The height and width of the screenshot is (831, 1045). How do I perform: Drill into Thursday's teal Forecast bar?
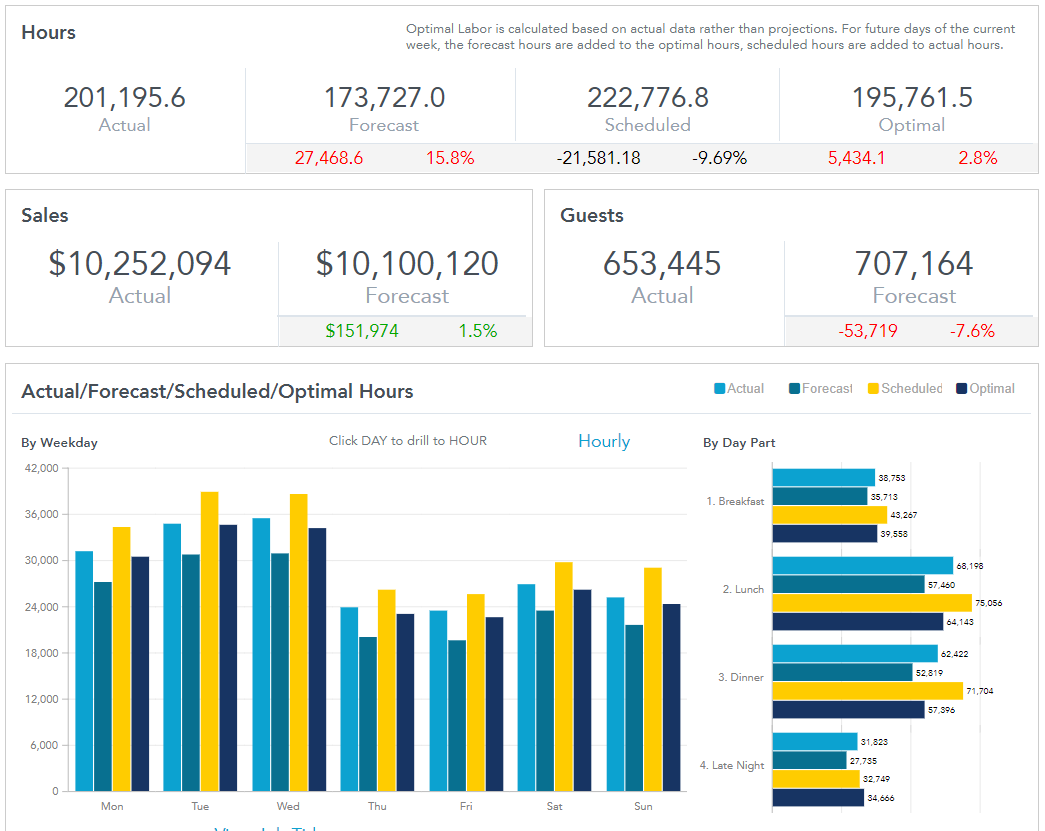pyautogui.click(x=368, y=714)
